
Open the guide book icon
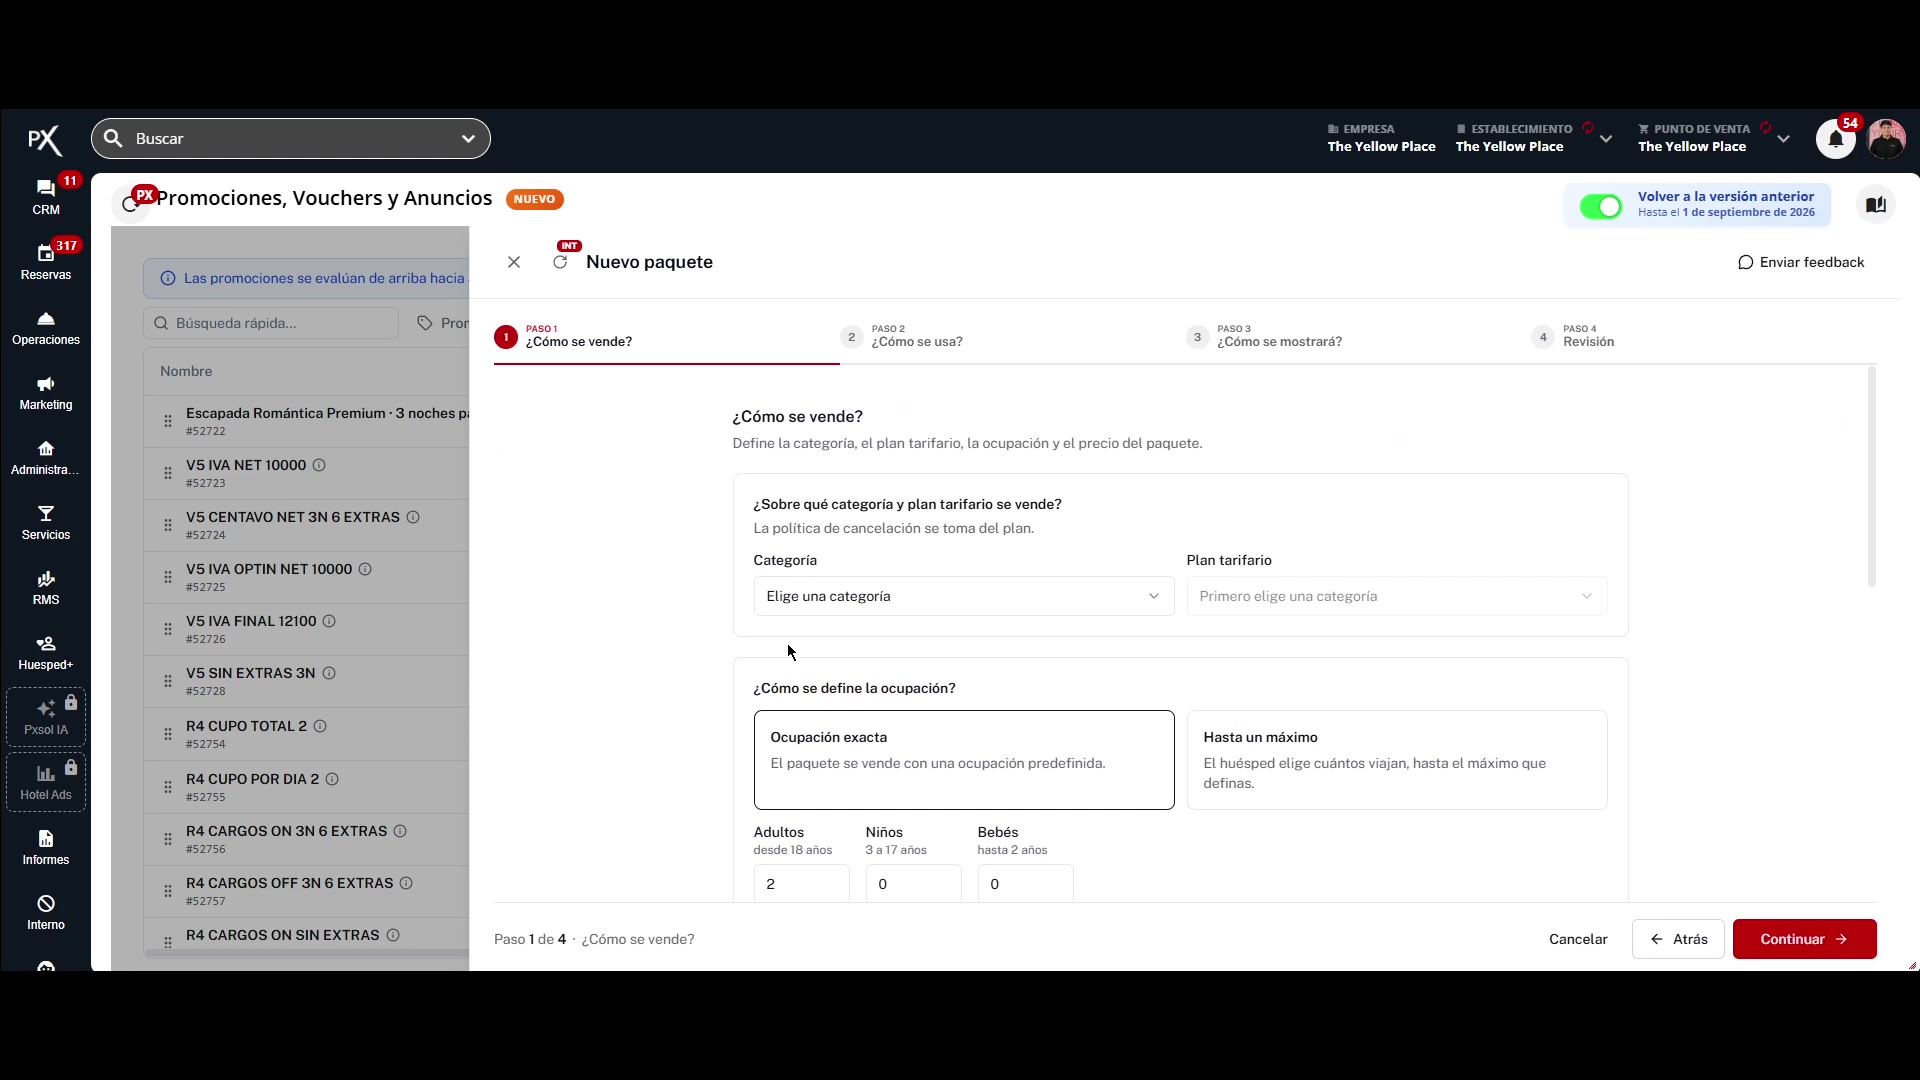click(x=1876, y=204)
